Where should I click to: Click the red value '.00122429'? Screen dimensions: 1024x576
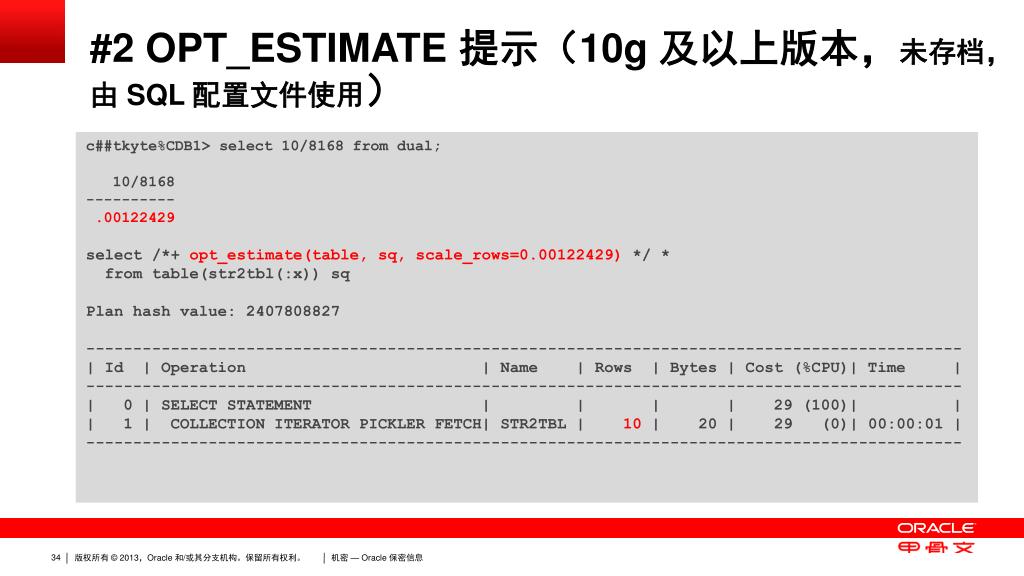(135, 217)
